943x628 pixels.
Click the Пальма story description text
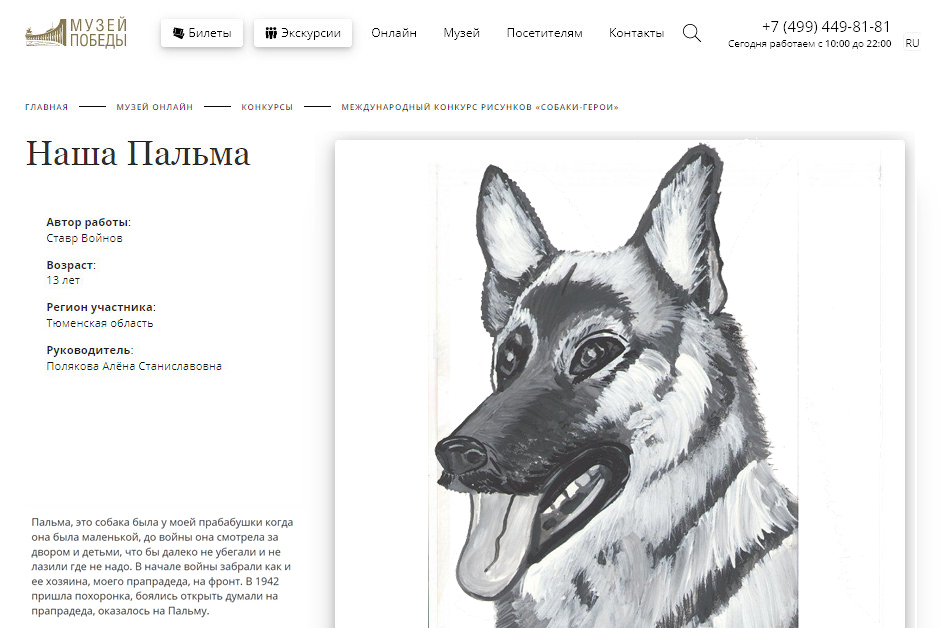162,567
